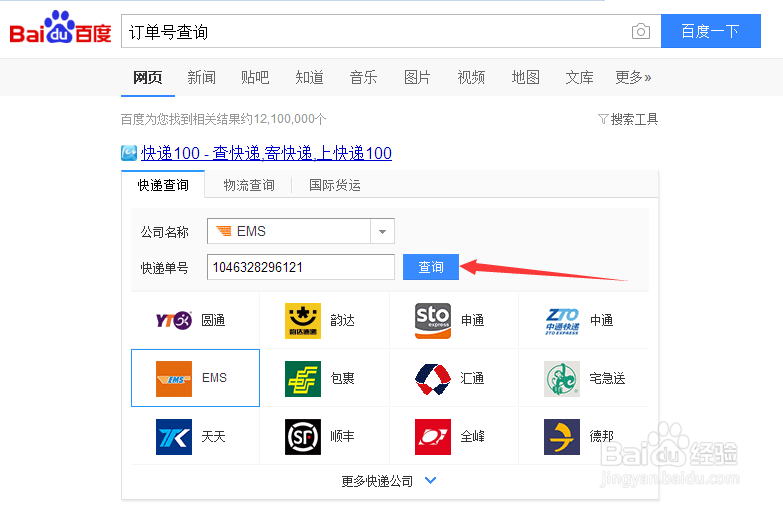Switch to the 文库 tab
Viewport: 783px width, 505px height.
(x=579, y=77)
